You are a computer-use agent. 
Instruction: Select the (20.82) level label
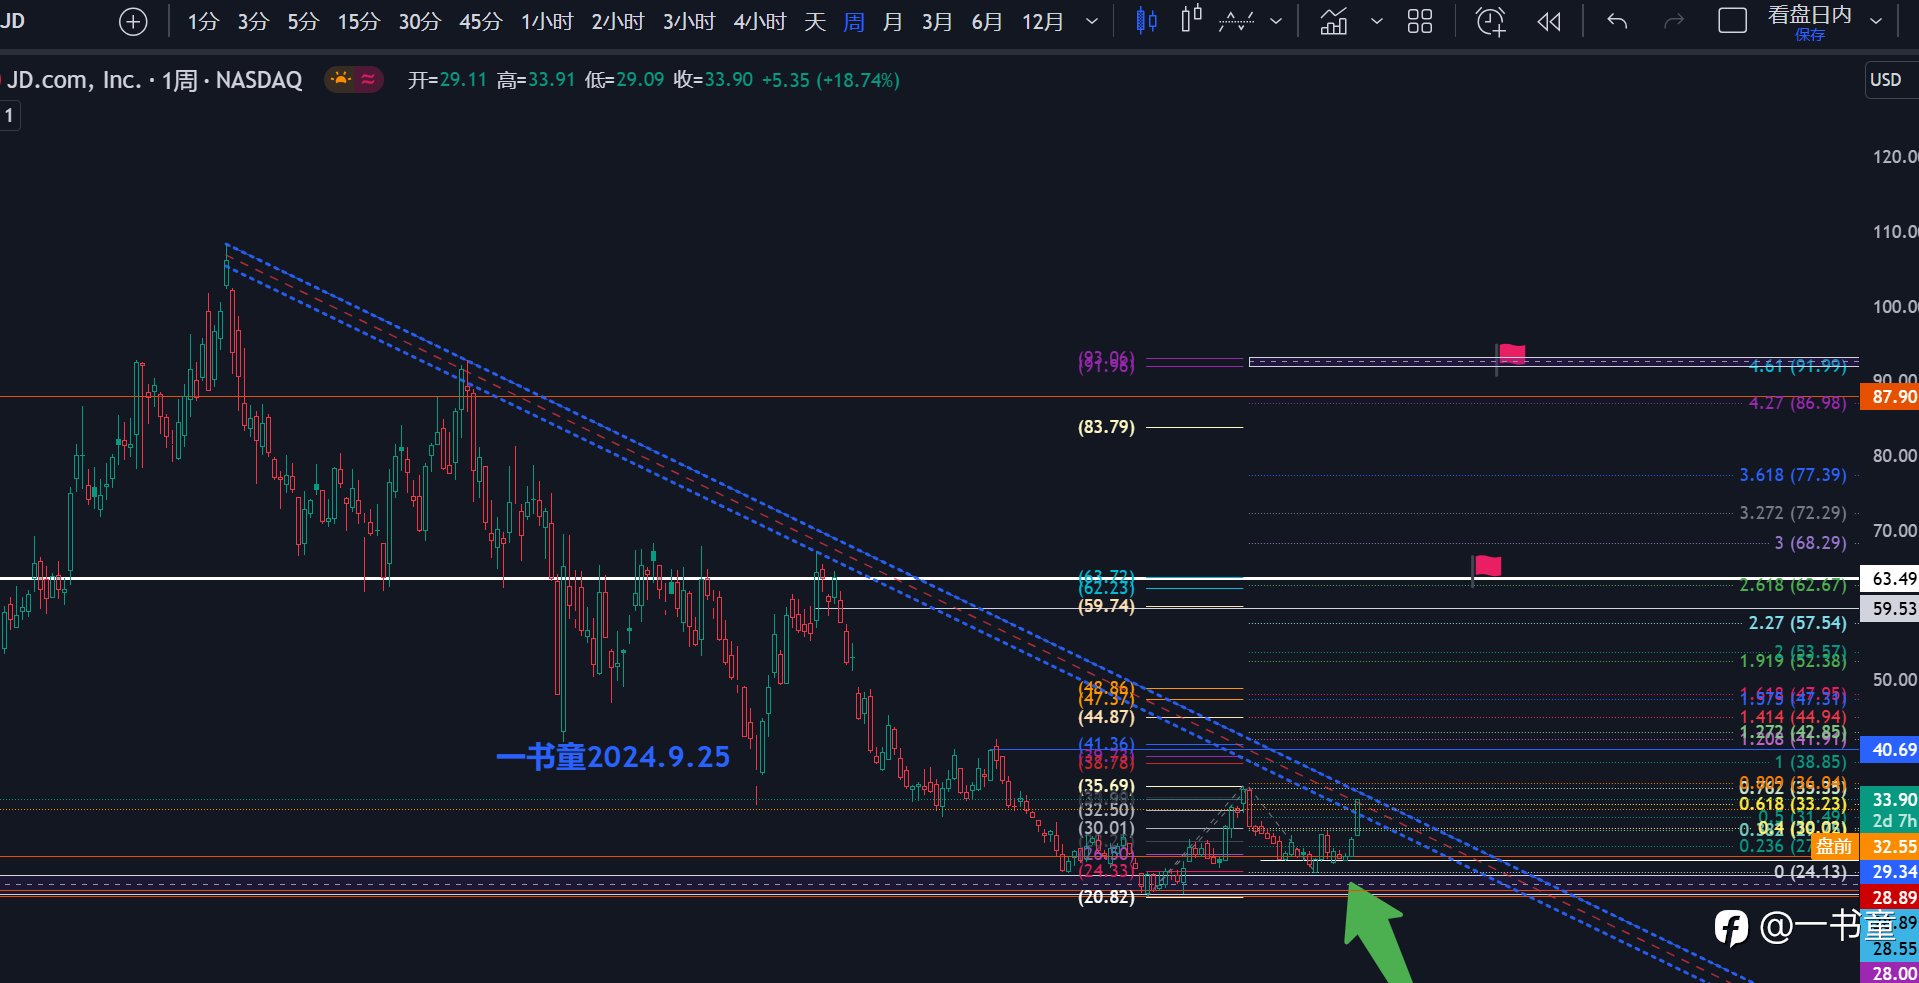[1106, 897]
